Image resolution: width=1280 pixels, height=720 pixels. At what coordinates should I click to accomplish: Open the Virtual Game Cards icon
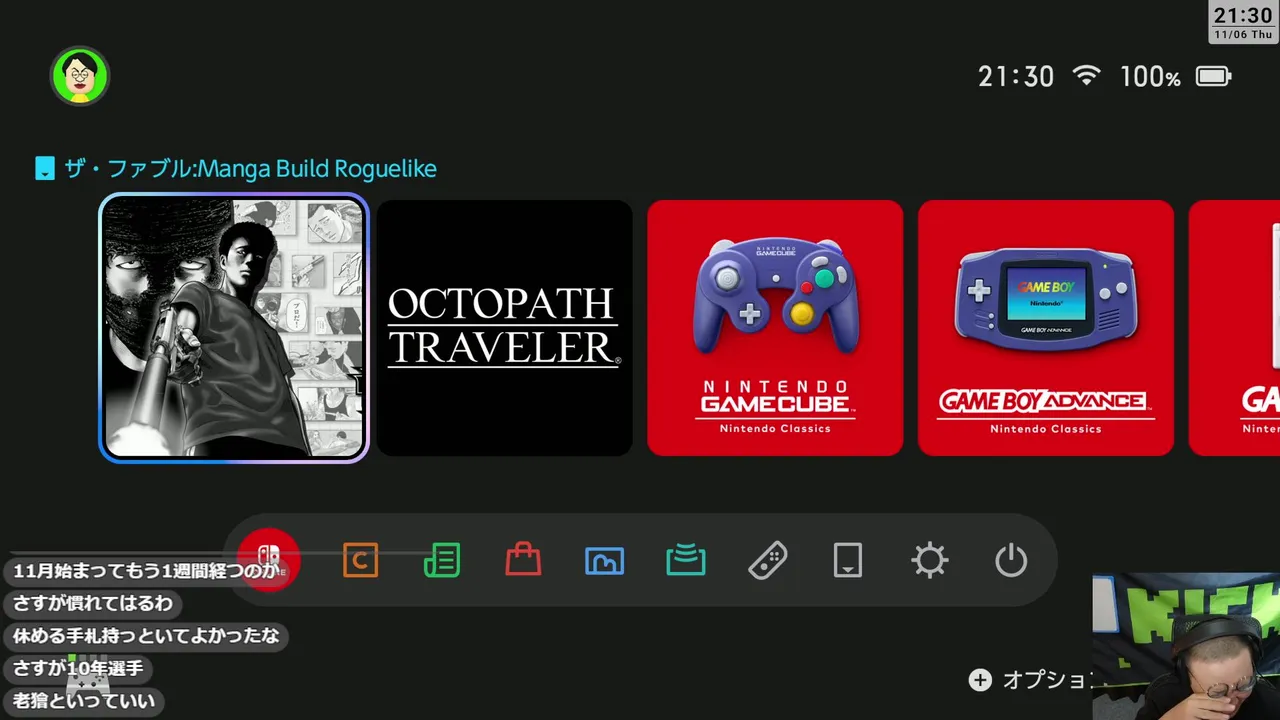(848, 560)
